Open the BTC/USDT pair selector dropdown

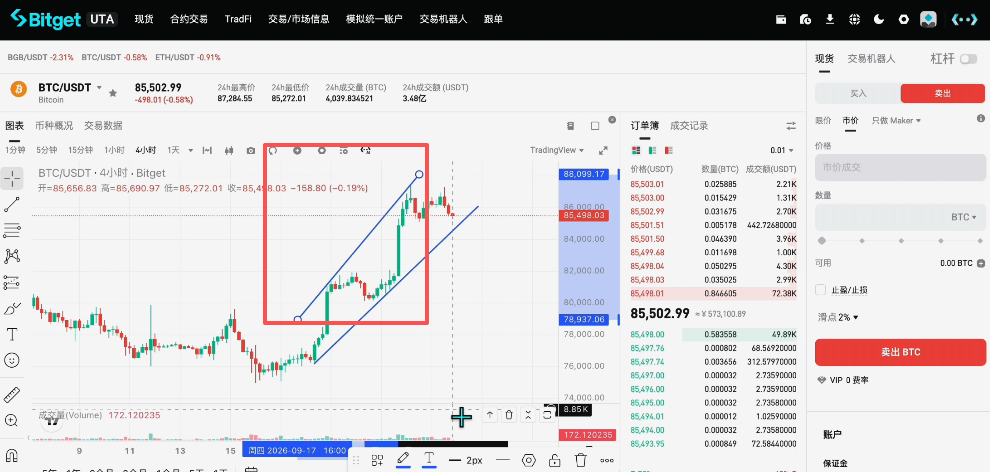(99, 88)
